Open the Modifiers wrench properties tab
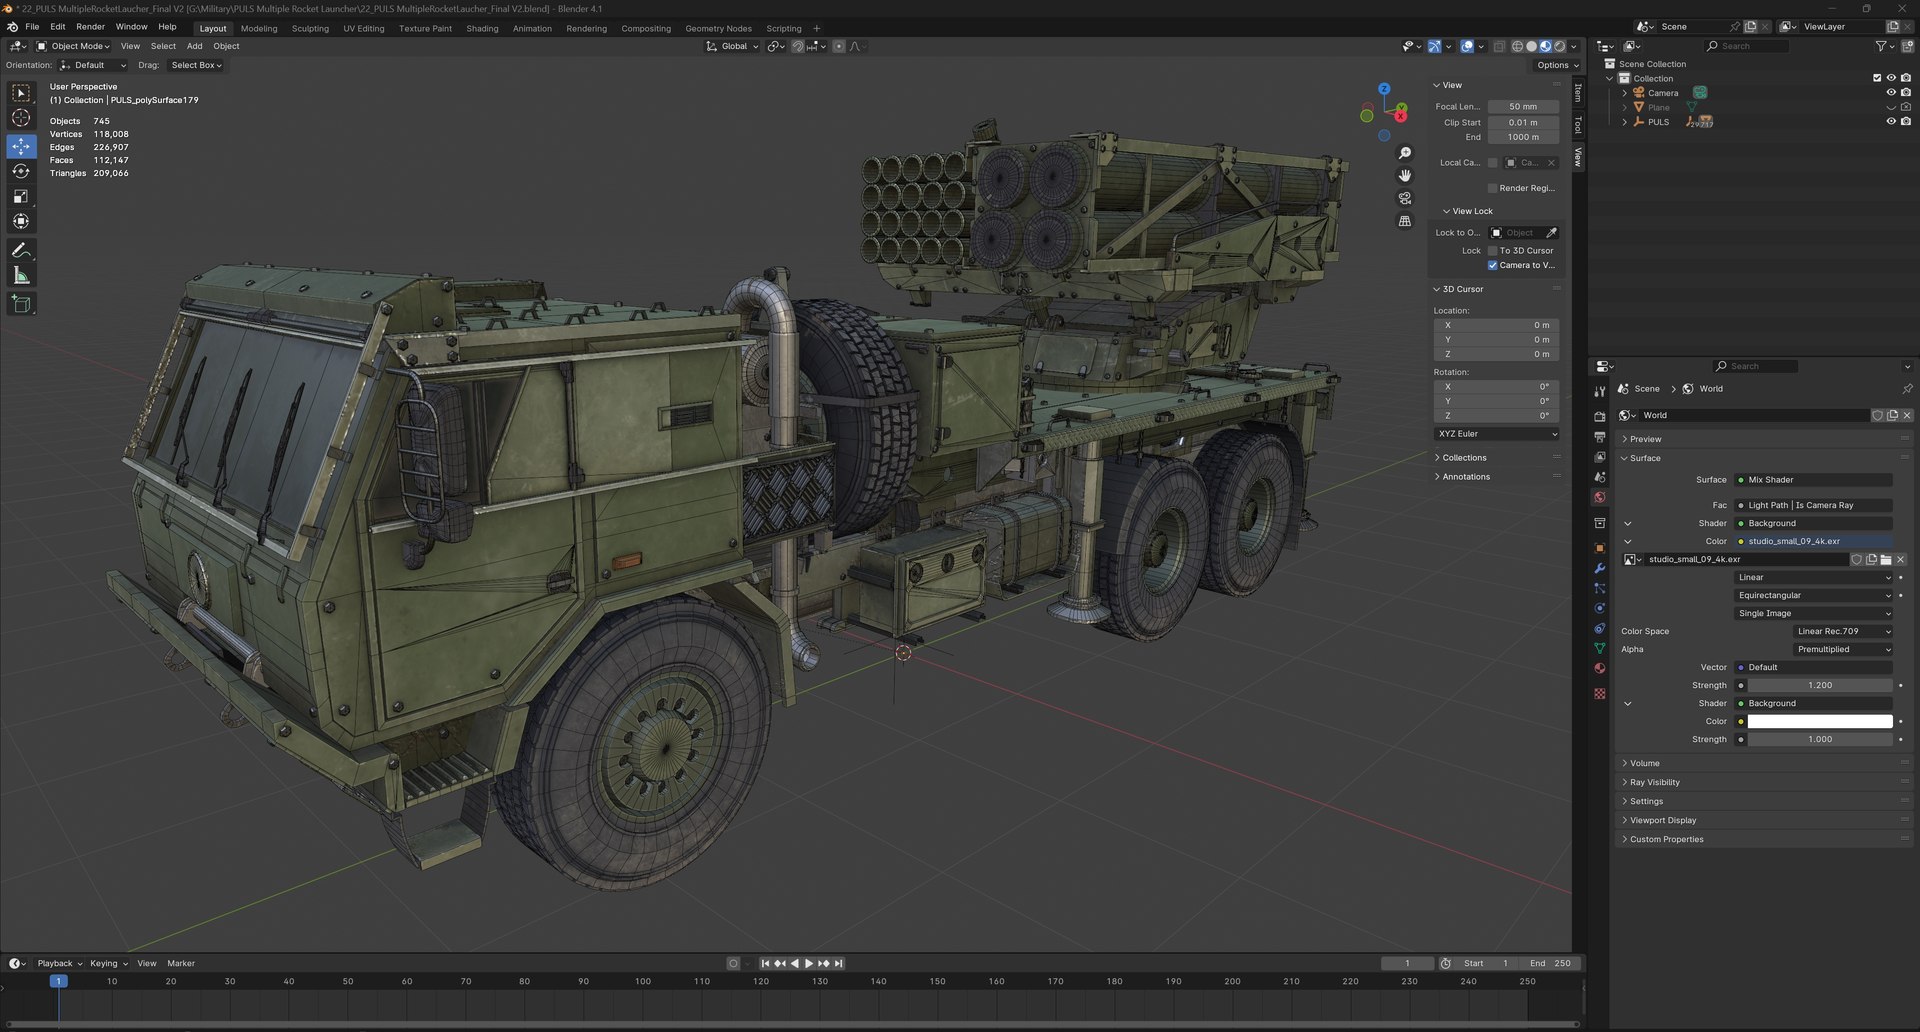This screenshot has width=1920, height=1032. coord(1600,568)
